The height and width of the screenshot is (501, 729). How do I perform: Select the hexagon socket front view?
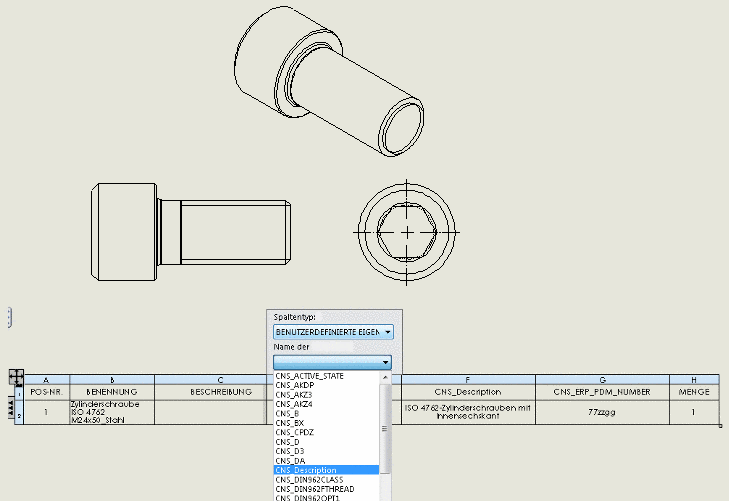pos(407,232)
